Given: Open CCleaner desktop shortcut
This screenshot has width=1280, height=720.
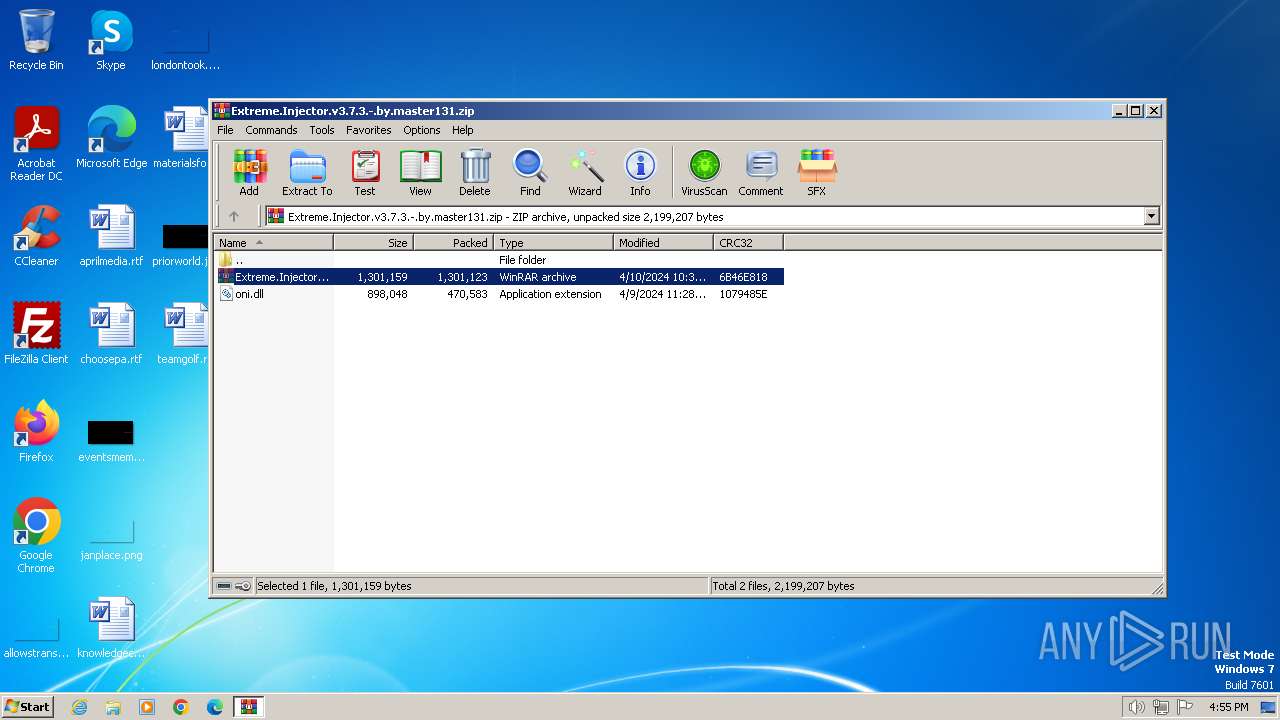Looking at the screenshot, I should click(36, 236).
